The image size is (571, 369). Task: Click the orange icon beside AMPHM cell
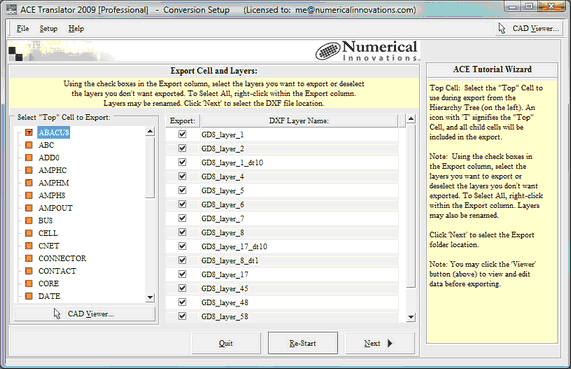click(x=29, y=183)
